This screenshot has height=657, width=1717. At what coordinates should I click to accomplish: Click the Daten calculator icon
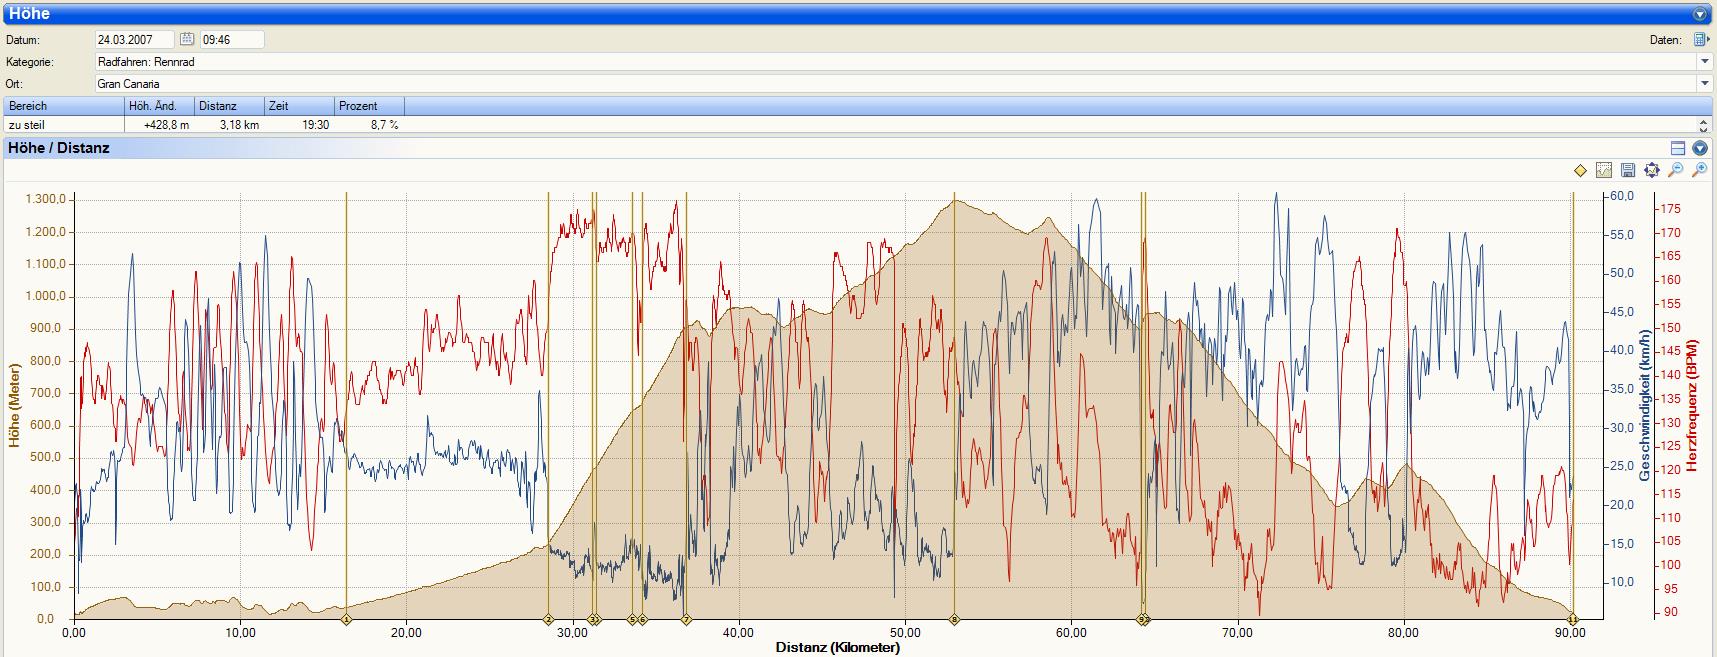click(x=1701, y=40)
